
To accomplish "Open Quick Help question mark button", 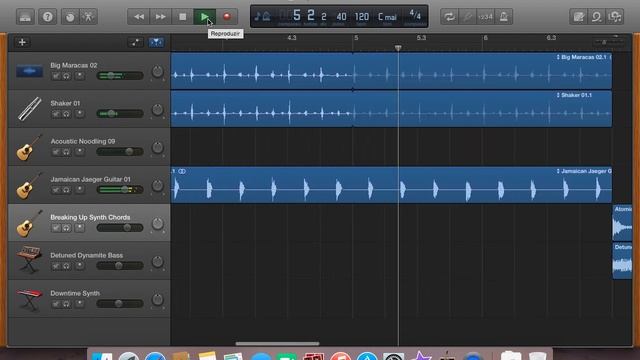I will (47, 17).
